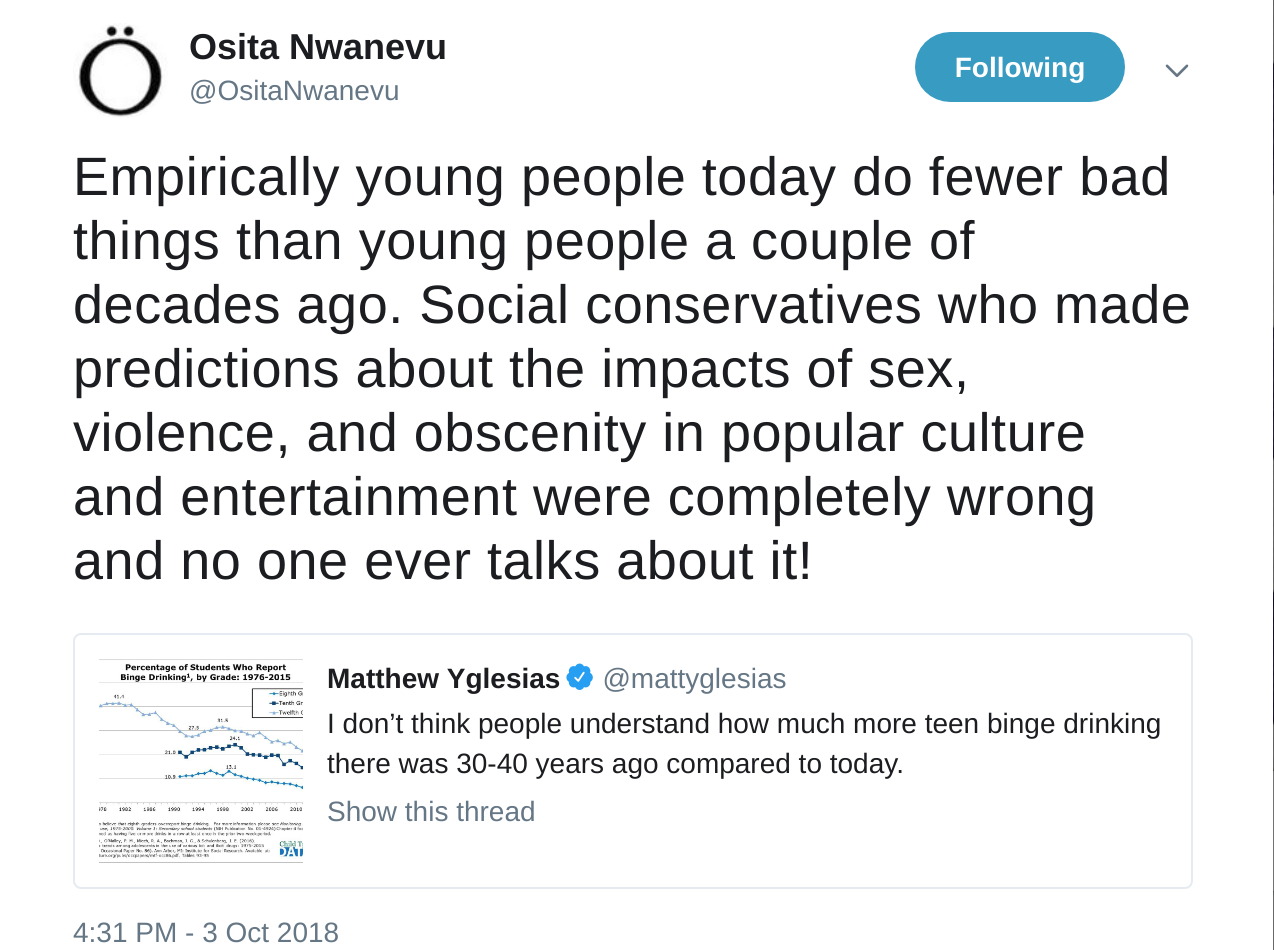Open the @mattyglesias handle
Image resolution: width=1274 pixels, height=950 pixels.
pyautogui.click(x=694, y=679)
